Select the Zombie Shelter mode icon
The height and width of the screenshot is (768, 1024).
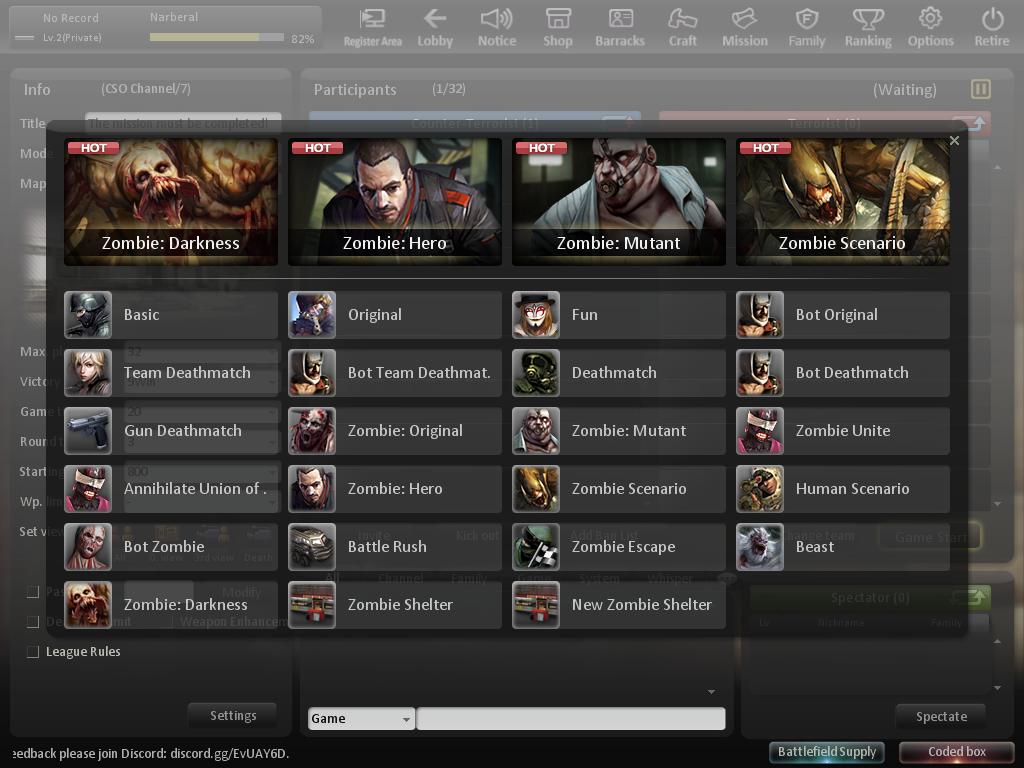pyautogui.click(x=312, y=605)
